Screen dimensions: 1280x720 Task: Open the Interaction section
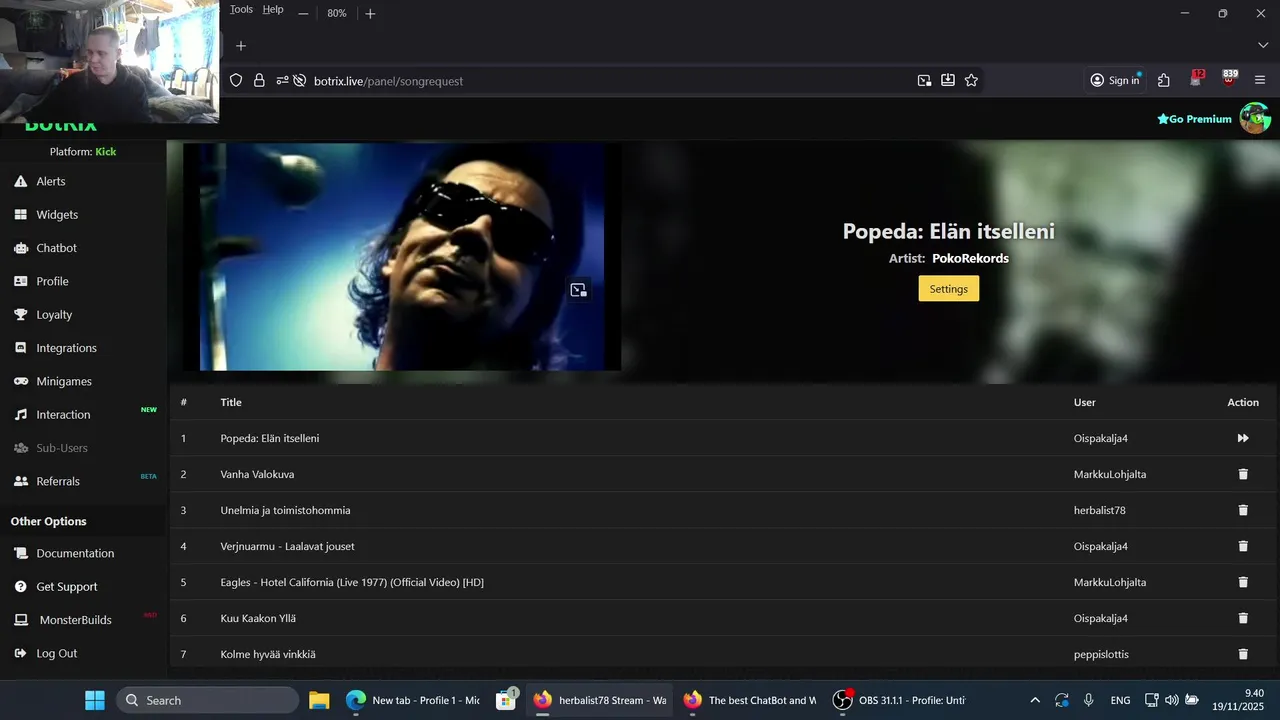coord(63,414)
